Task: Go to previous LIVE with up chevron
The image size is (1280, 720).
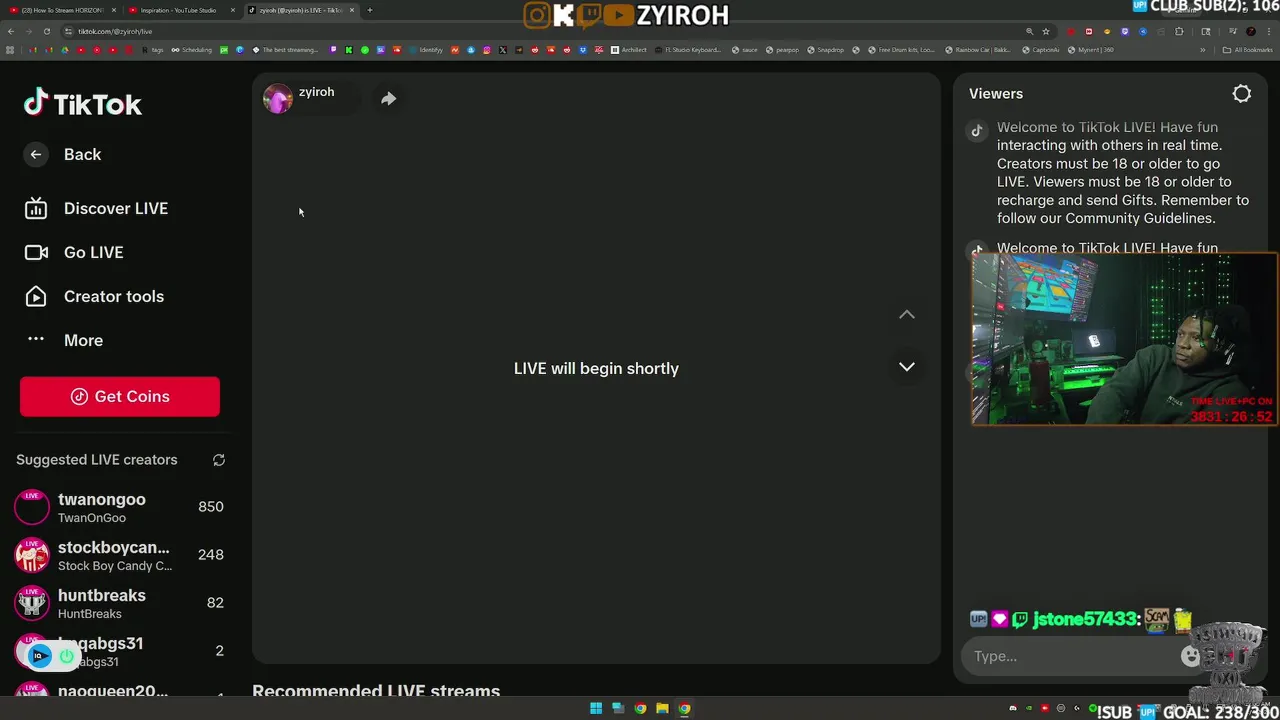Action: tap(907, 314)
